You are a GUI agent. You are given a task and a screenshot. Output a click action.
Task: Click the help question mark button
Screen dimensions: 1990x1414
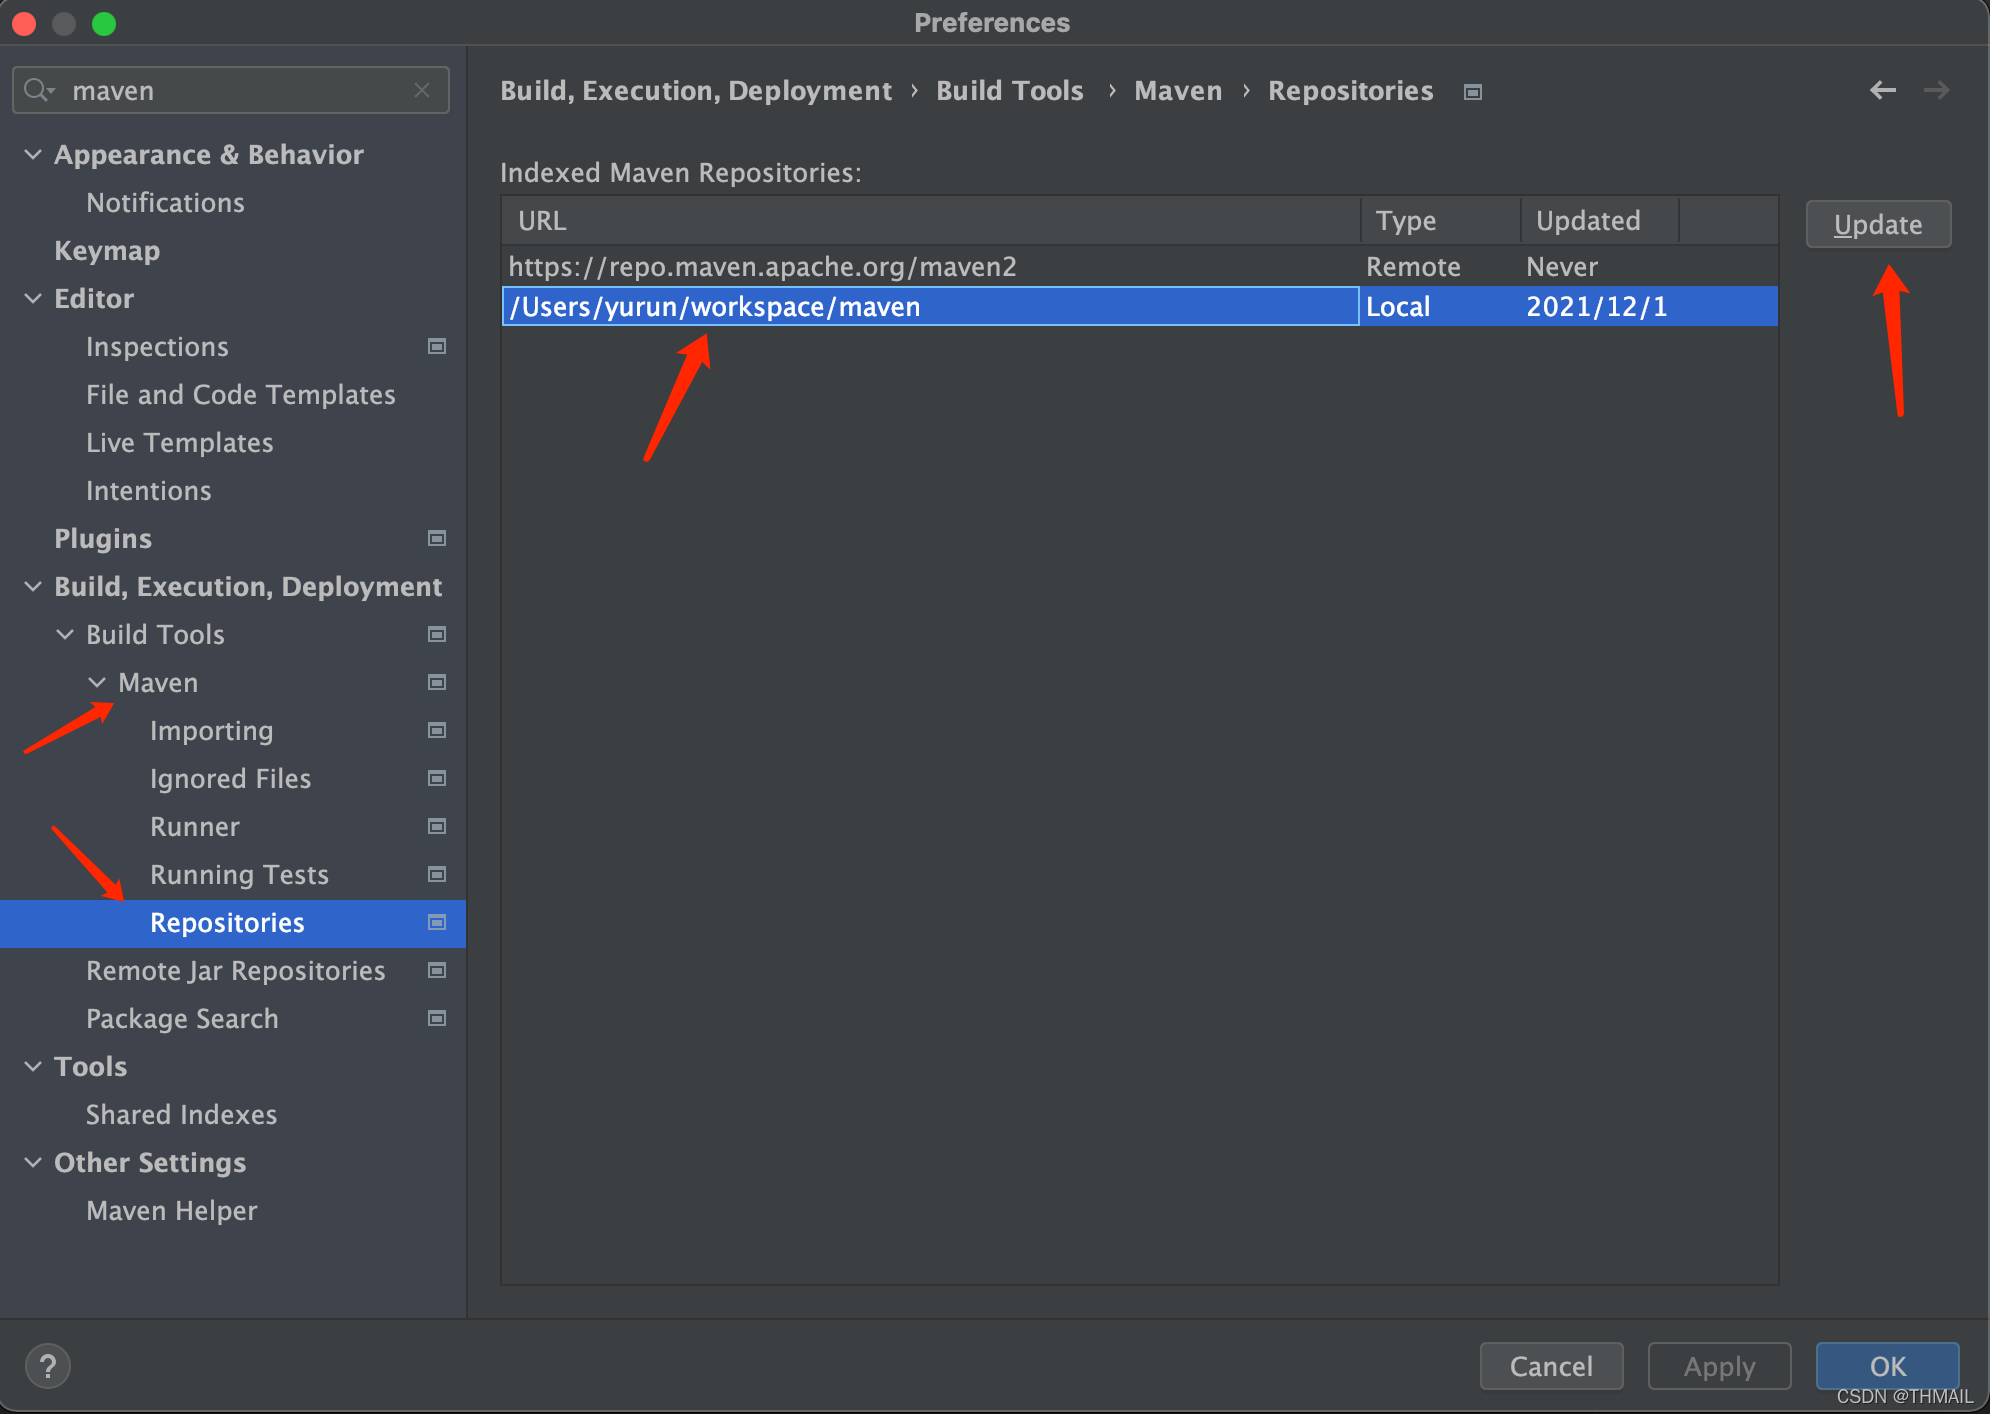point(47,1366)
